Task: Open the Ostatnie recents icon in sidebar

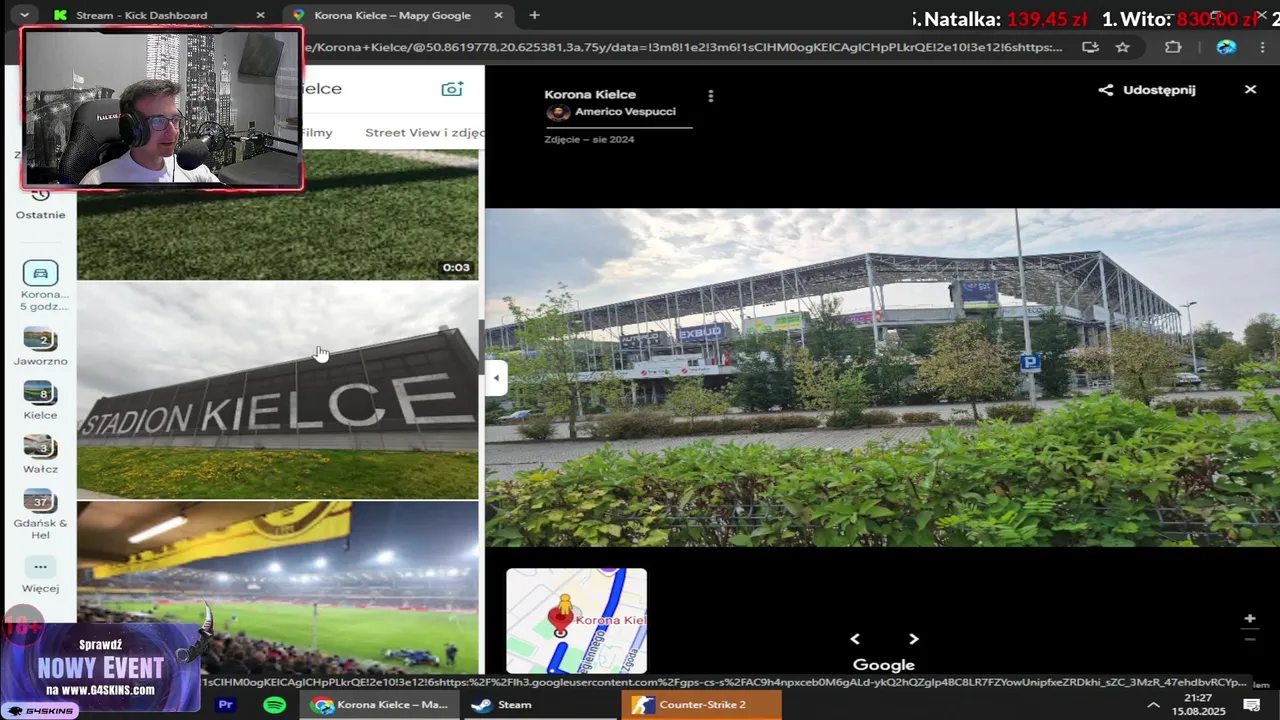Action: [40, 195]
